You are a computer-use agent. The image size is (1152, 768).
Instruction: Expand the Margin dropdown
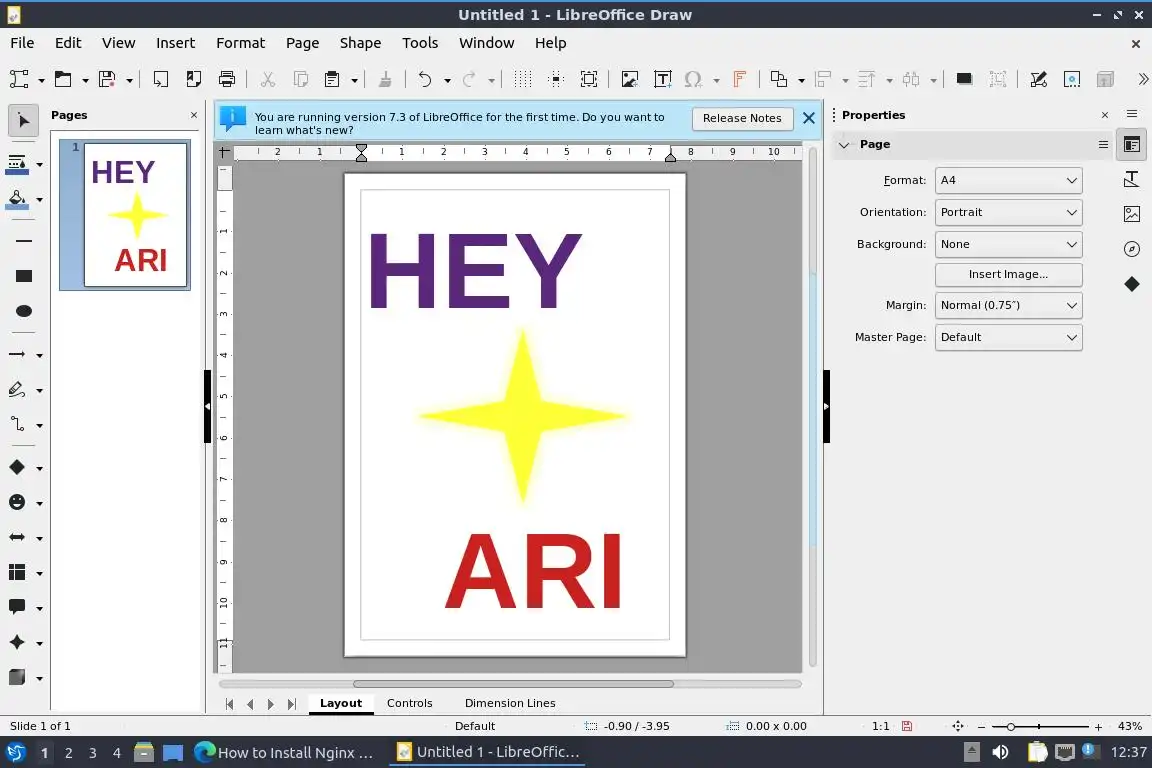coord(1008,305)
